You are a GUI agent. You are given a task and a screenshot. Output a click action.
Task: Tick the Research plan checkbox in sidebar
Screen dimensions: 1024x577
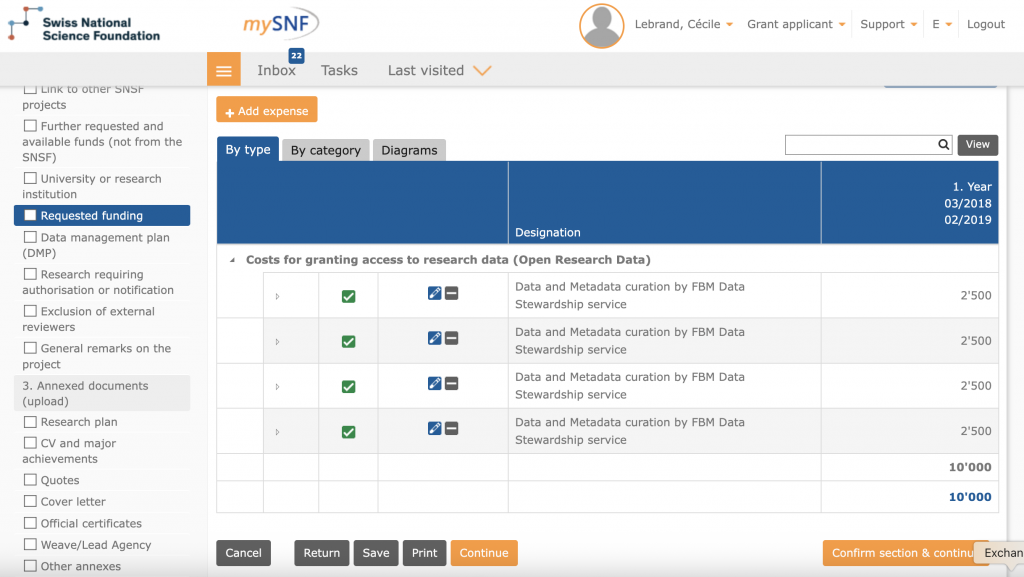(30, 422)
